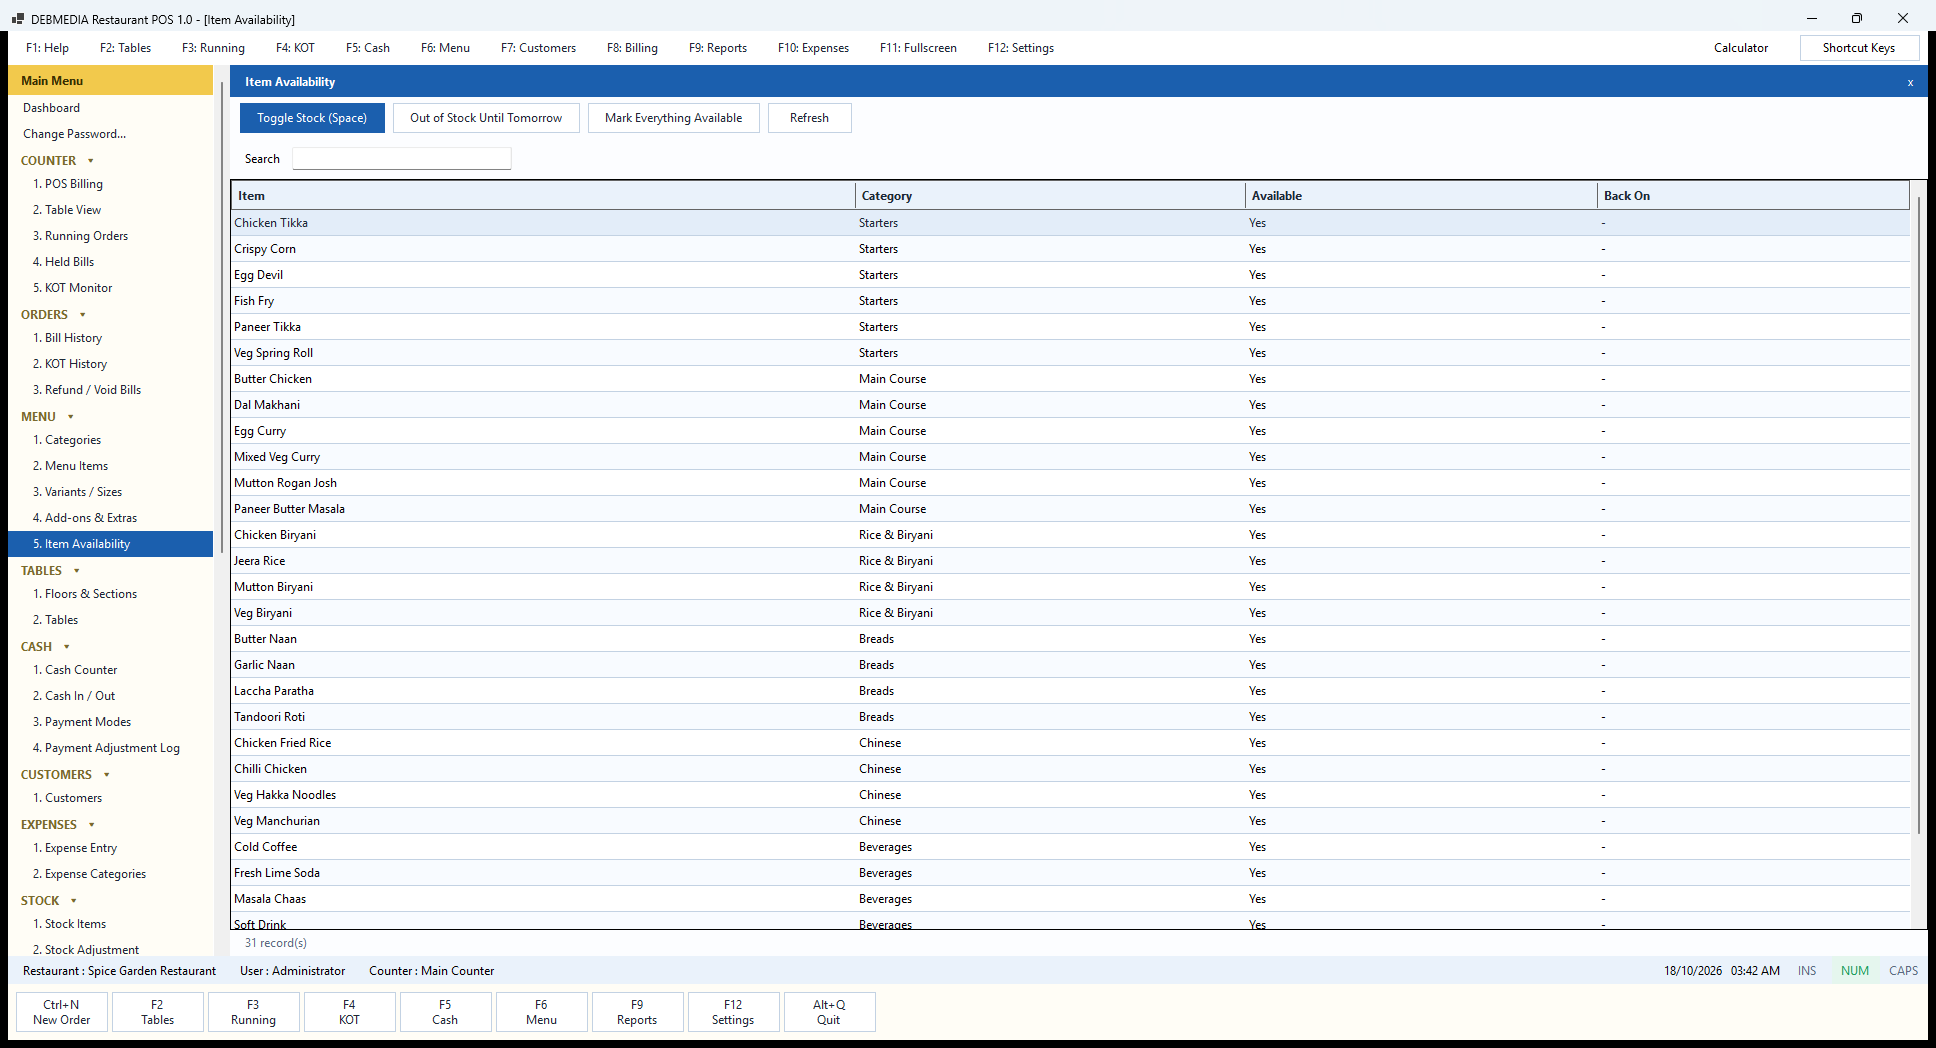Screen dimensions: 1936x1048
Task: Sort by the Available column header
Action: [1421, 196]
